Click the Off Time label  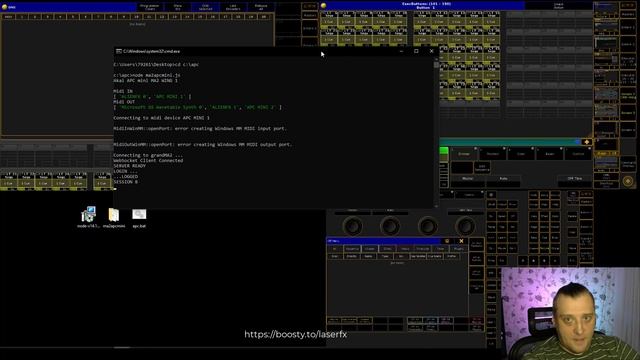[575, 178]
